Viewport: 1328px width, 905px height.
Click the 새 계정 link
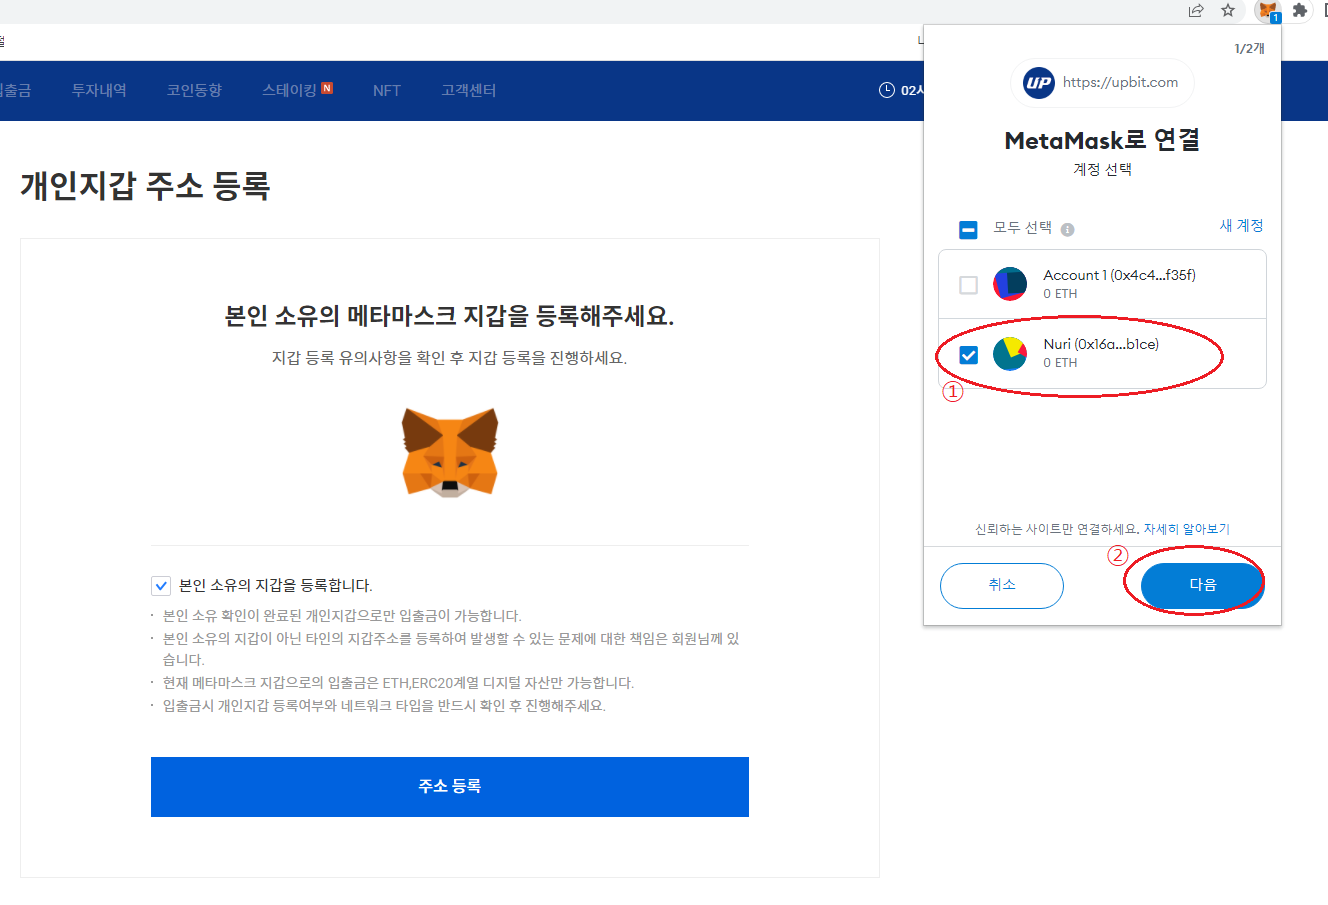[x=1241, y=226]
